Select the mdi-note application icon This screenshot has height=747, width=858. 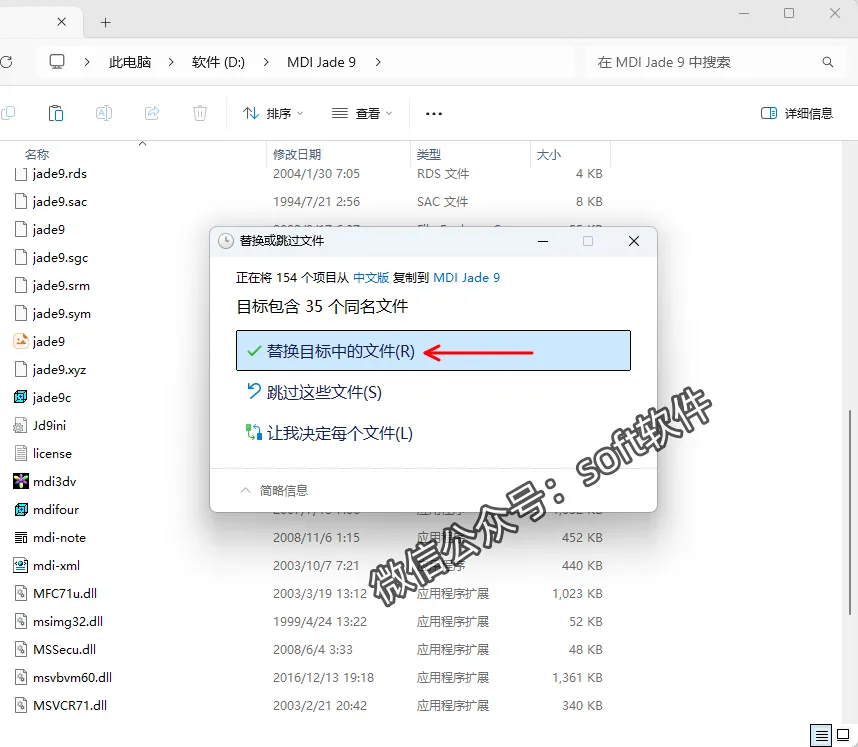pyautogui.click(x=20, y=537)
